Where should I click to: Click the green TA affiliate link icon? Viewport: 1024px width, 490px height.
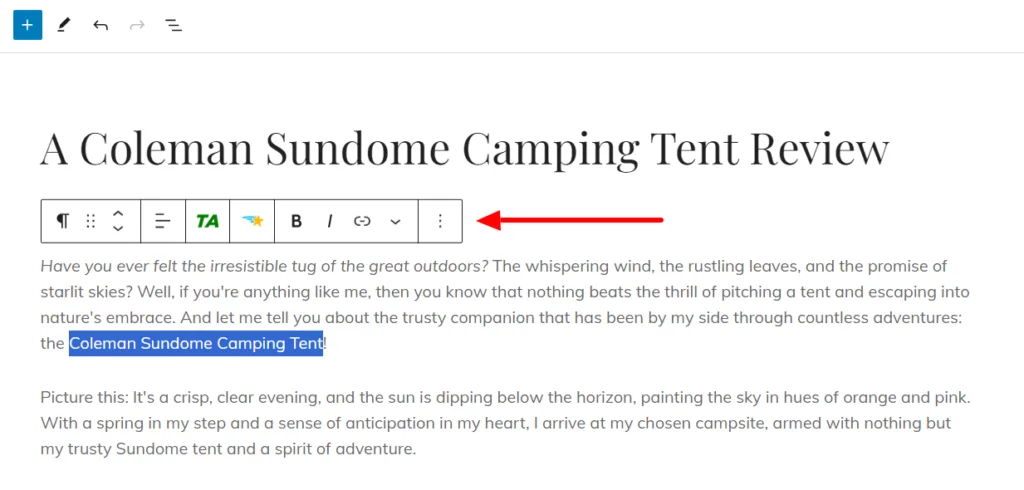click(x=207, y=221)
